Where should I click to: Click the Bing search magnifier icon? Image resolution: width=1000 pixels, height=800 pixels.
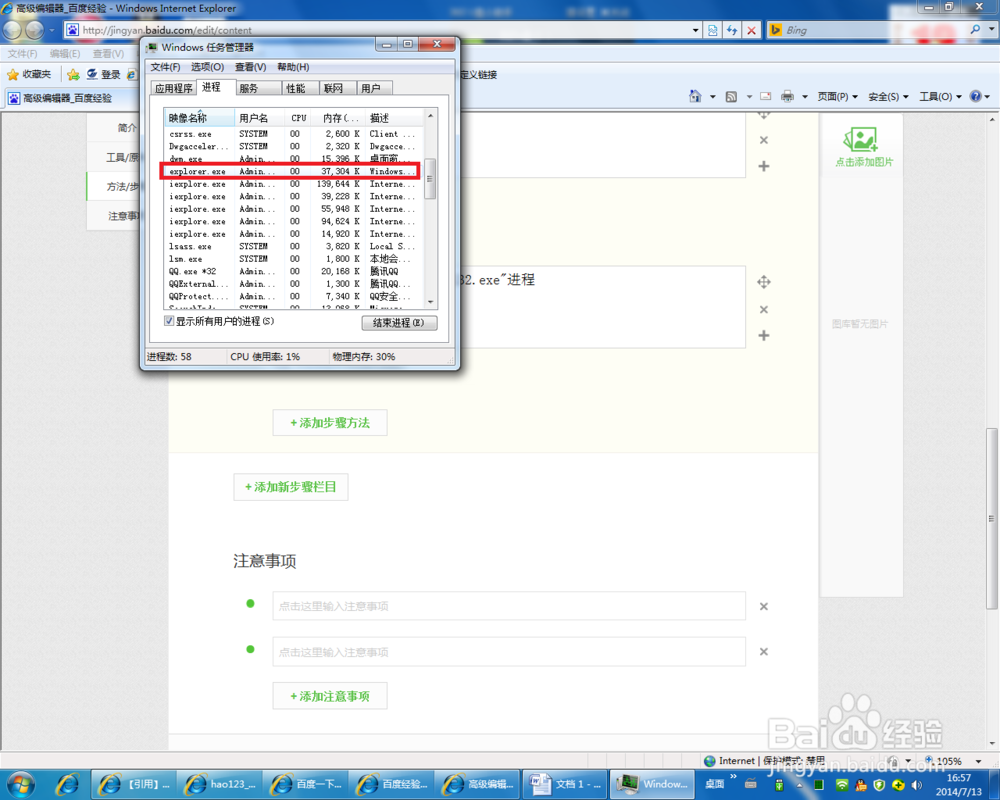[x=975, y=29]
